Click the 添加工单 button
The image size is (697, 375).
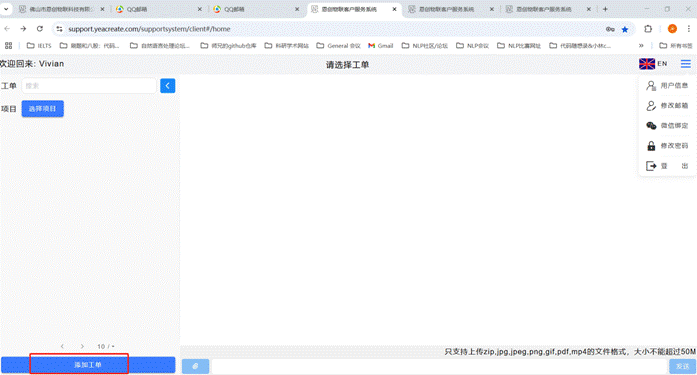coord(88,365)
